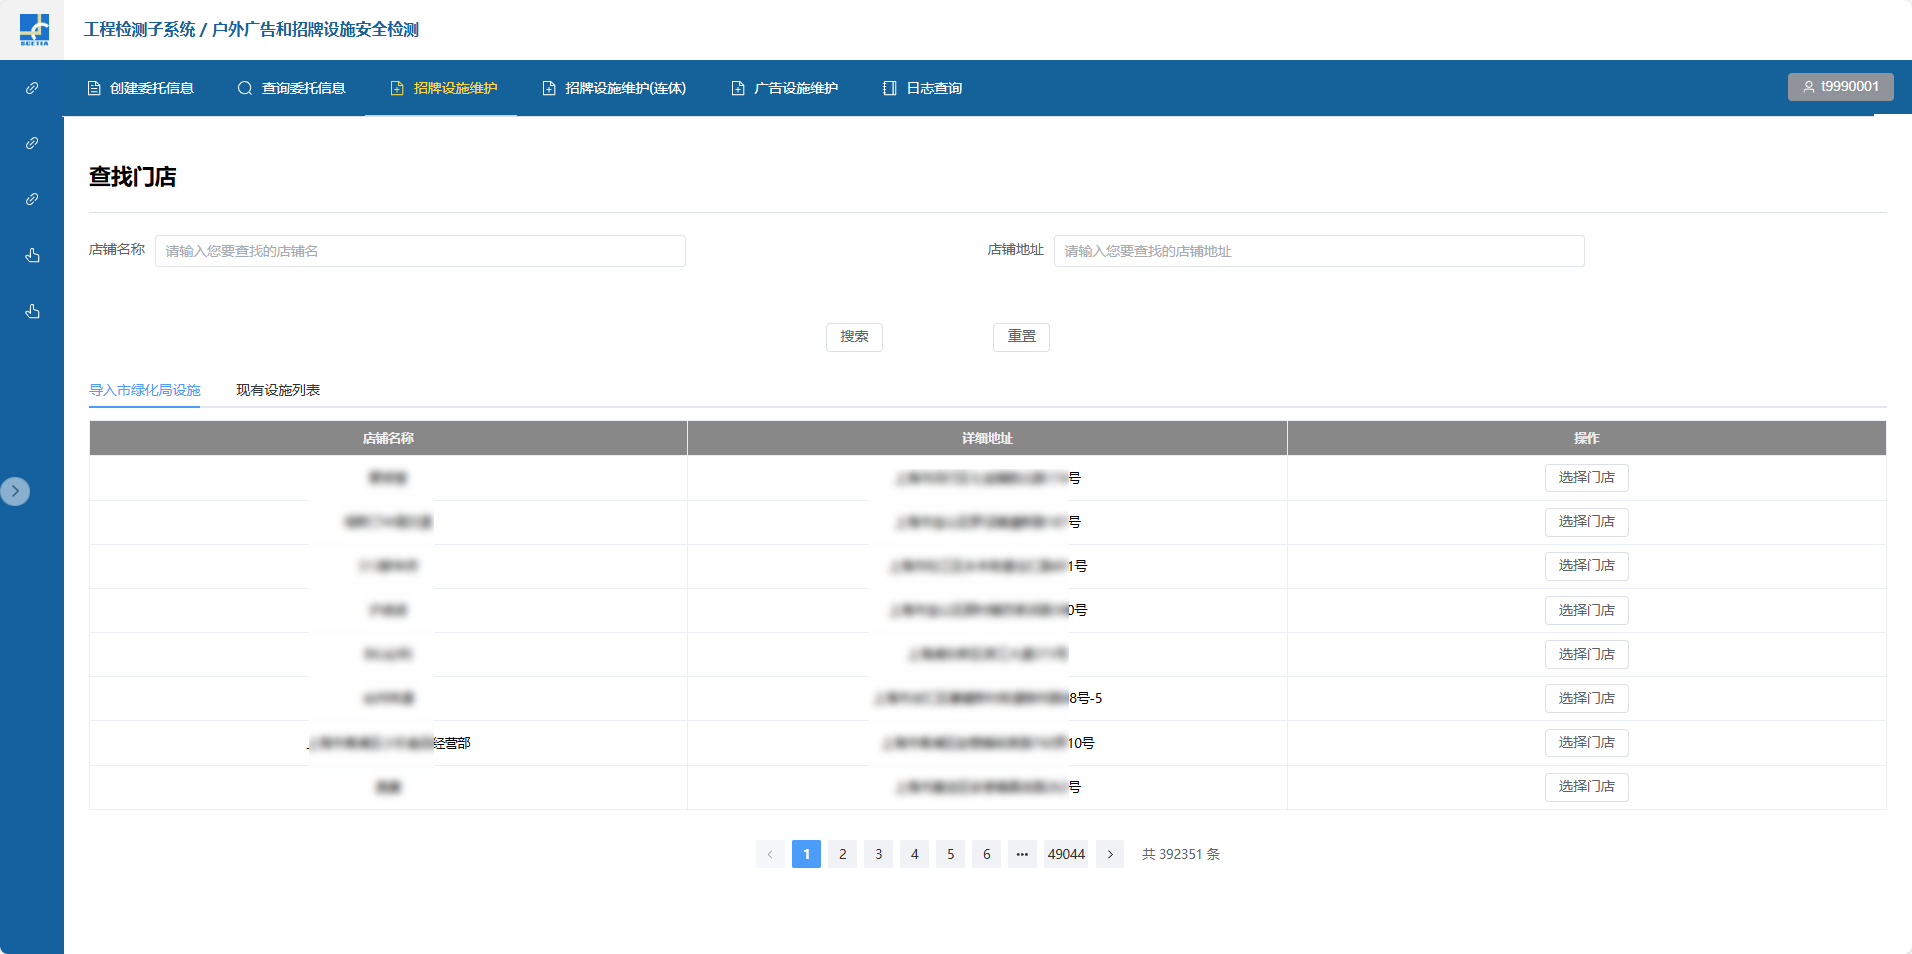
Task: Focus the 店铺名称 input field
Action: pos(420,251)
